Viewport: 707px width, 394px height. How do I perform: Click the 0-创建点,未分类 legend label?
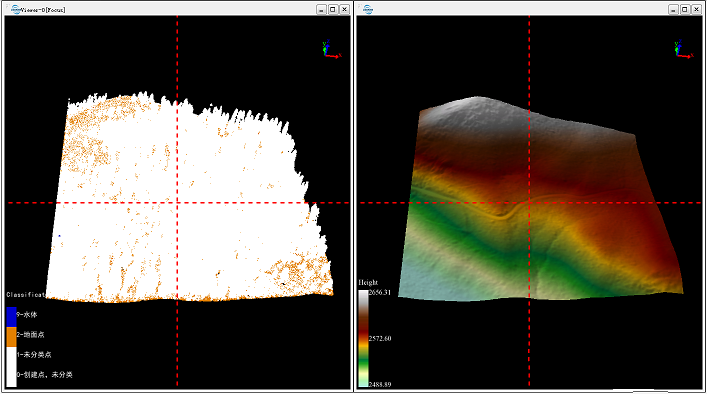click(x=45, y=375)
